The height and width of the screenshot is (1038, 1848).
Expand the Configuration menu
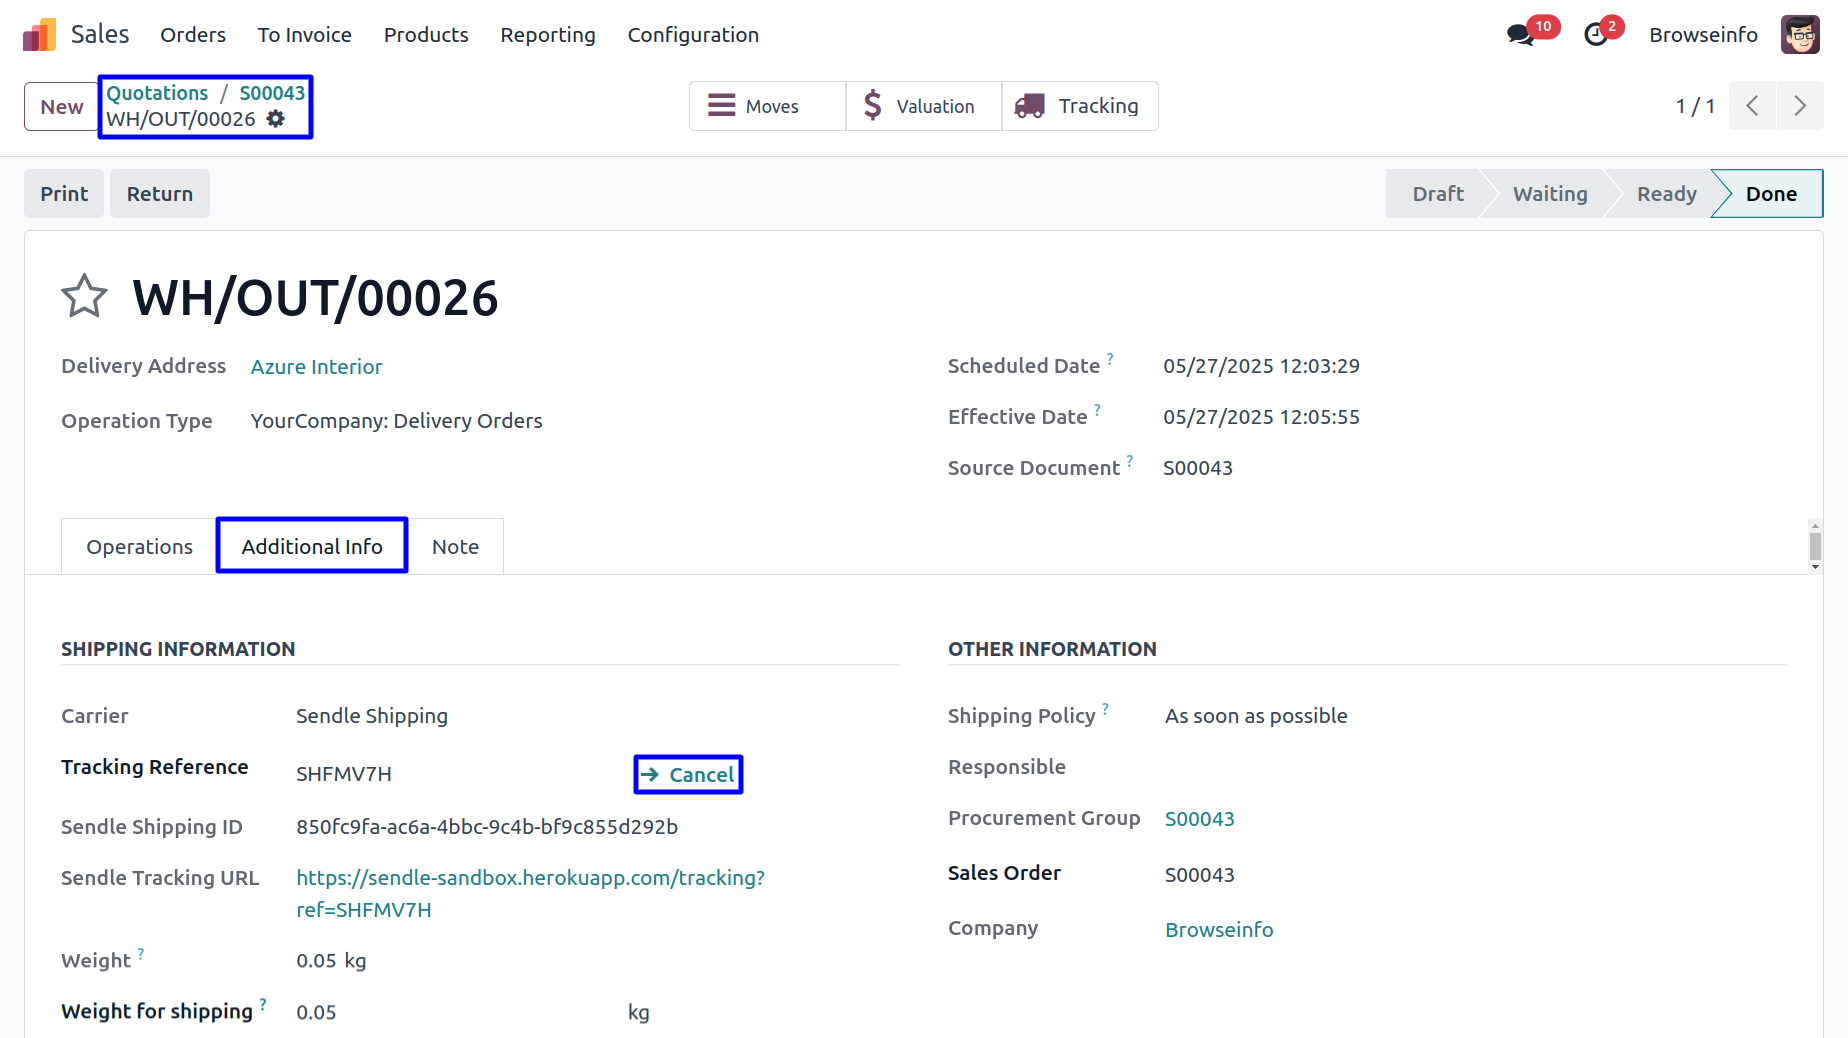tap(693, 35)
